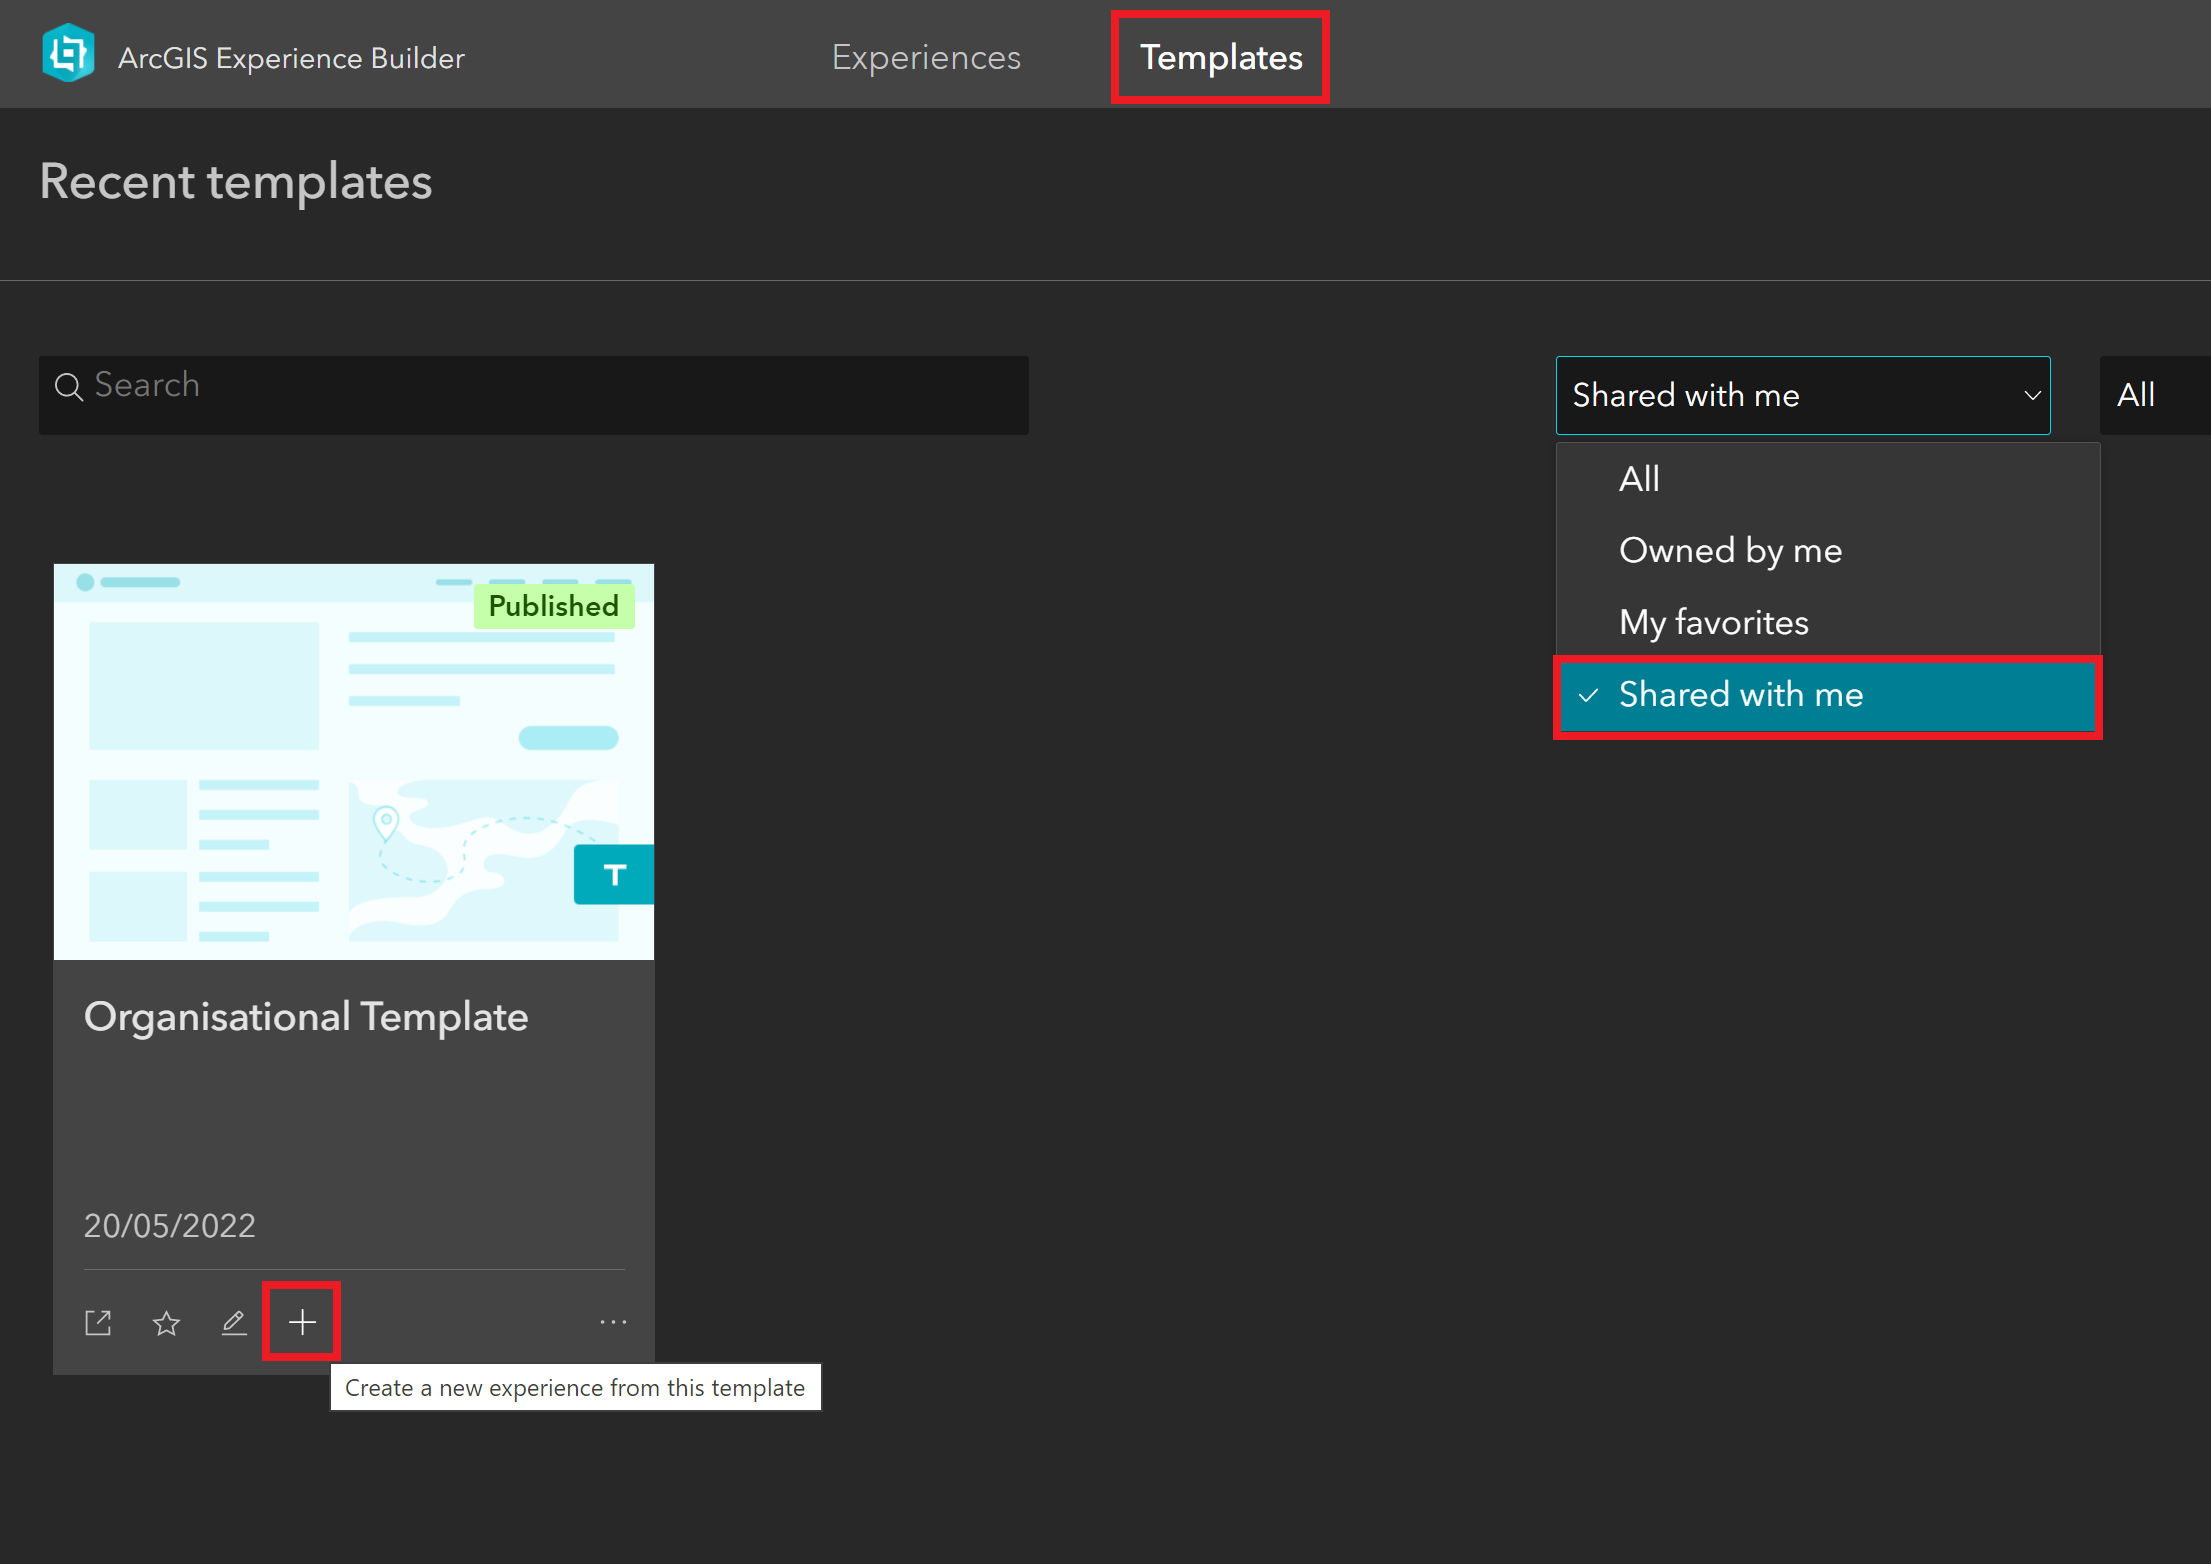Add Organisational Template to favorites with star
The height and width of the screenshot is (1564, 2211).
coord(166,1323)
